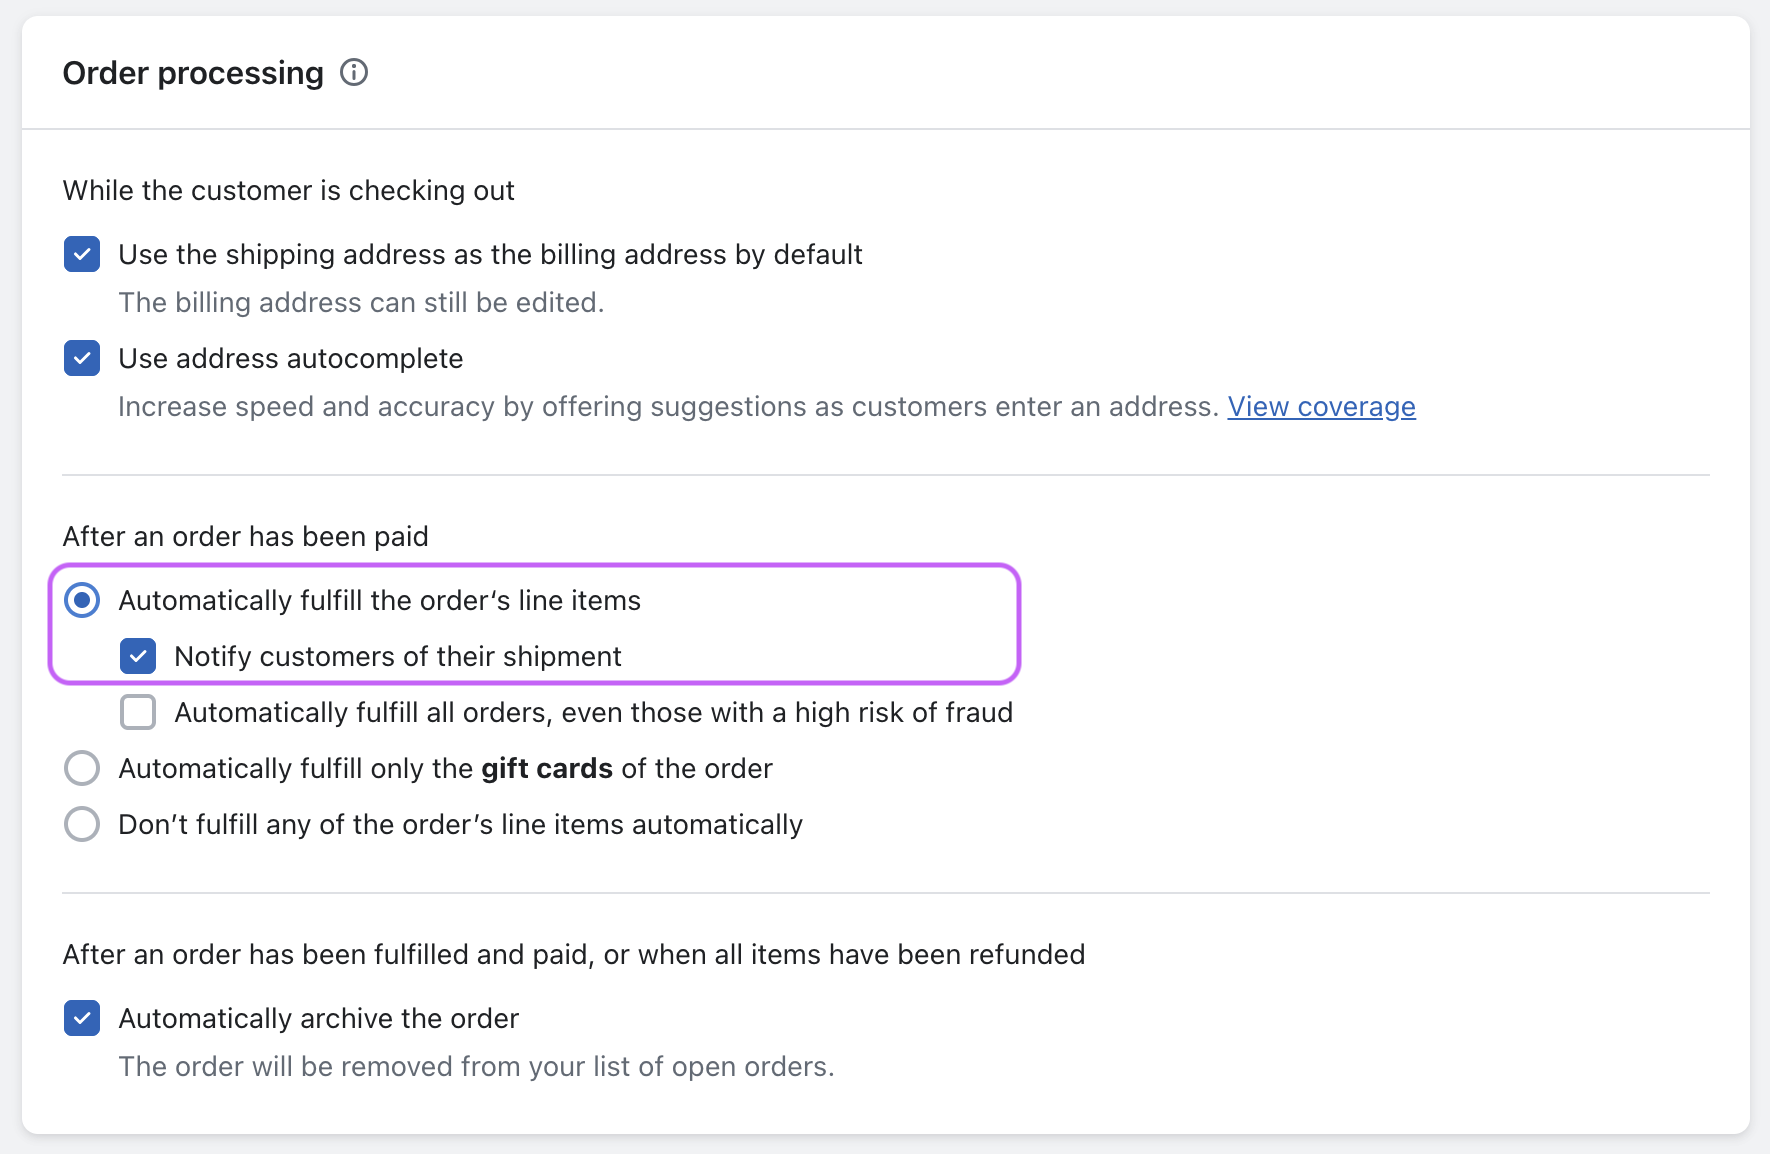Click the 'Automatically archive the order' label text

[318, 1019]
